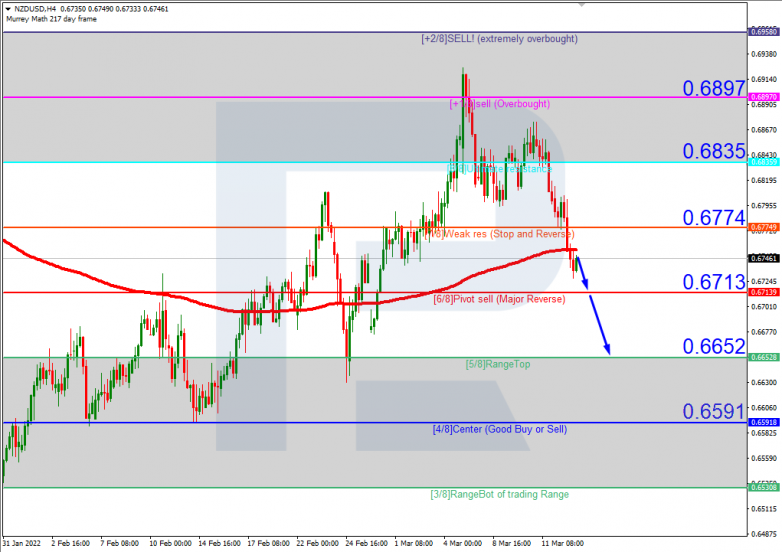Viewport: 782px width, 552px height.
Task: Select the '[5/8]RangeTop' green label
Action: coord(498,364)
